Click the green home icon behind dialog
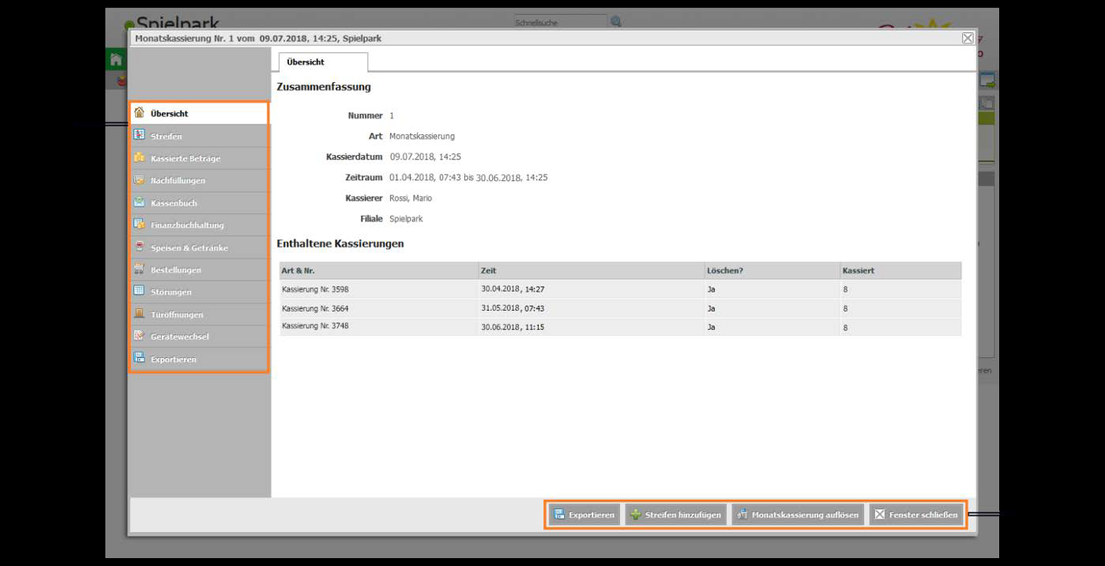The height and width of the screenshot is (566, 1105). click(116, 60)
